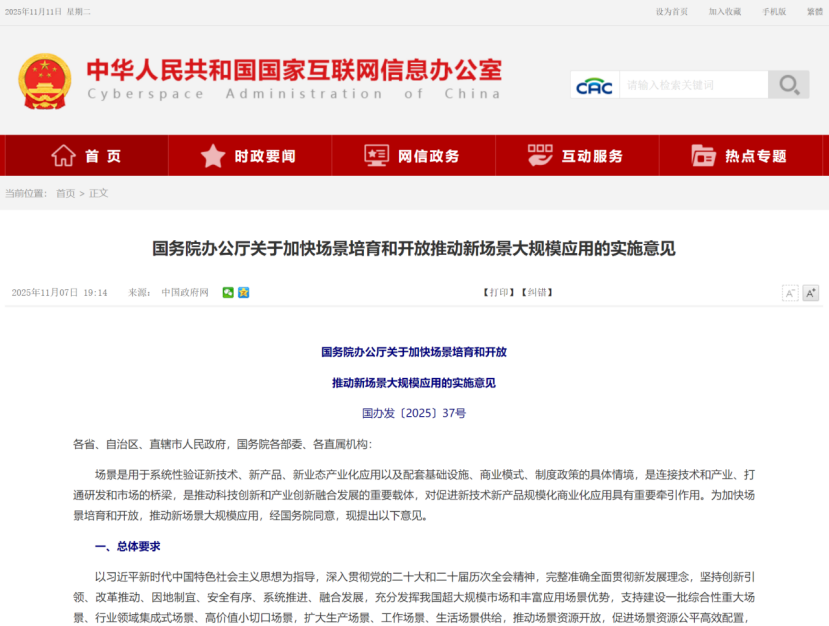
Task: Focus the keyword search input field
Action: click(x=692, y=85)
